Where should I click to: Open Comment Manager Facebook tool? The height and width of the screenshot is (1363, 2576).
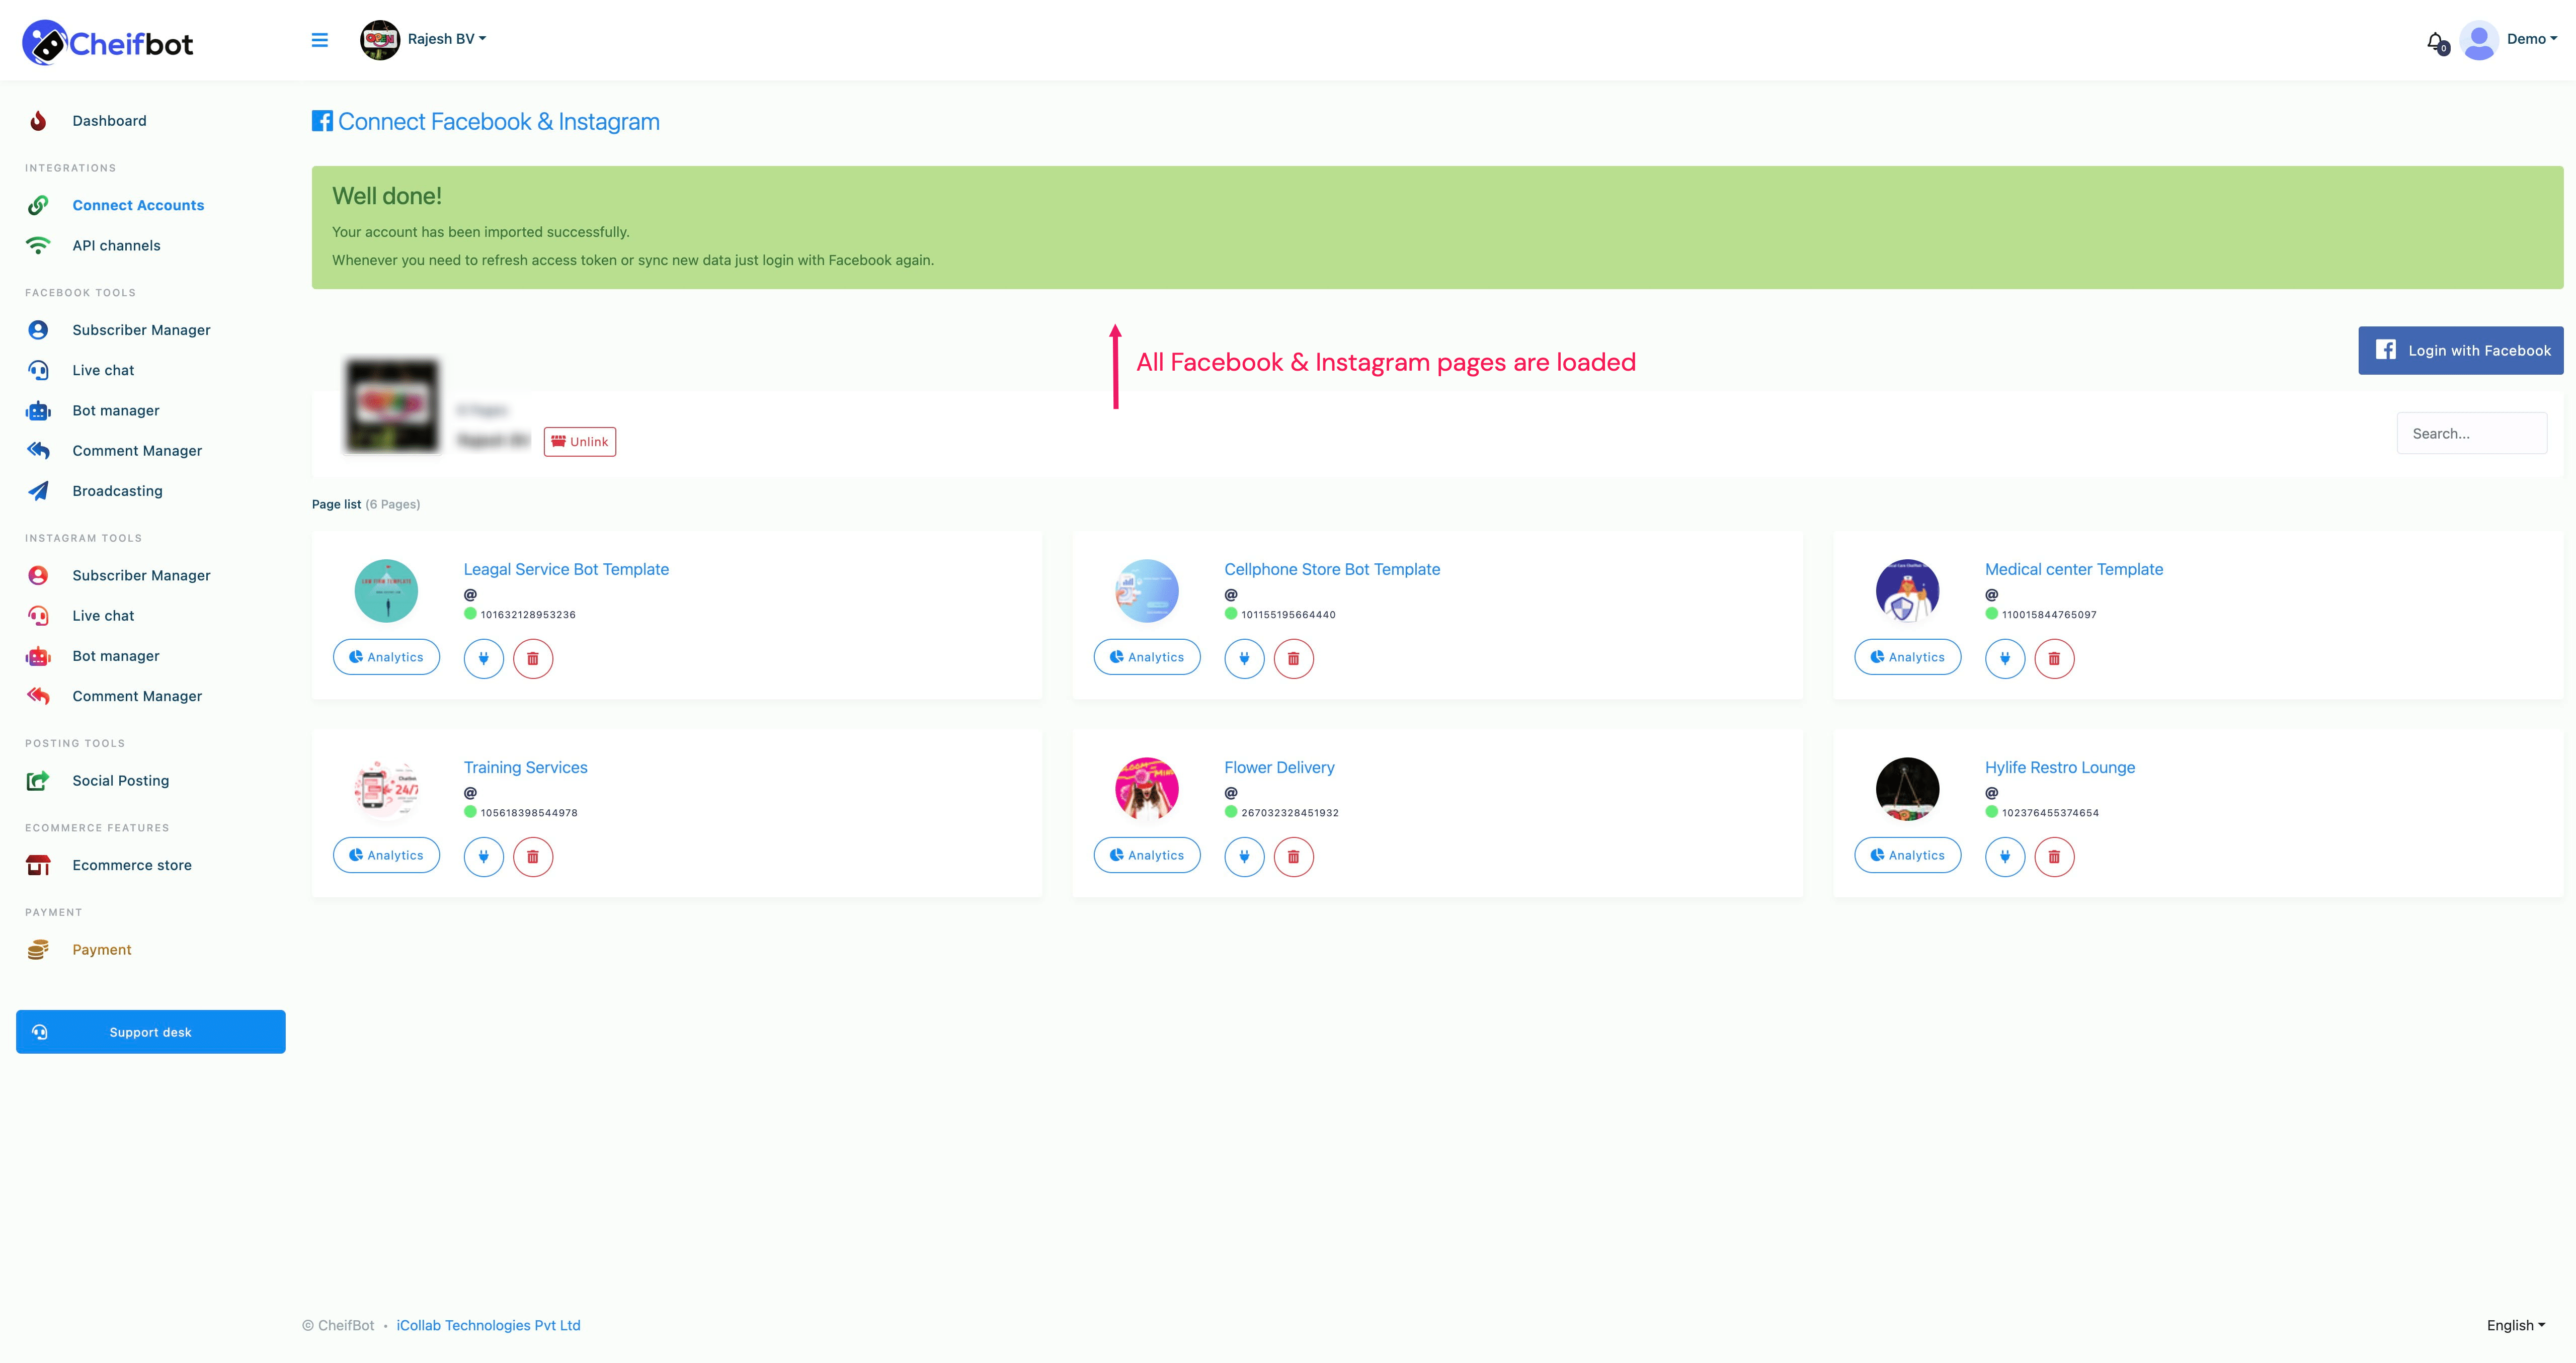click(x=136, y=450)
